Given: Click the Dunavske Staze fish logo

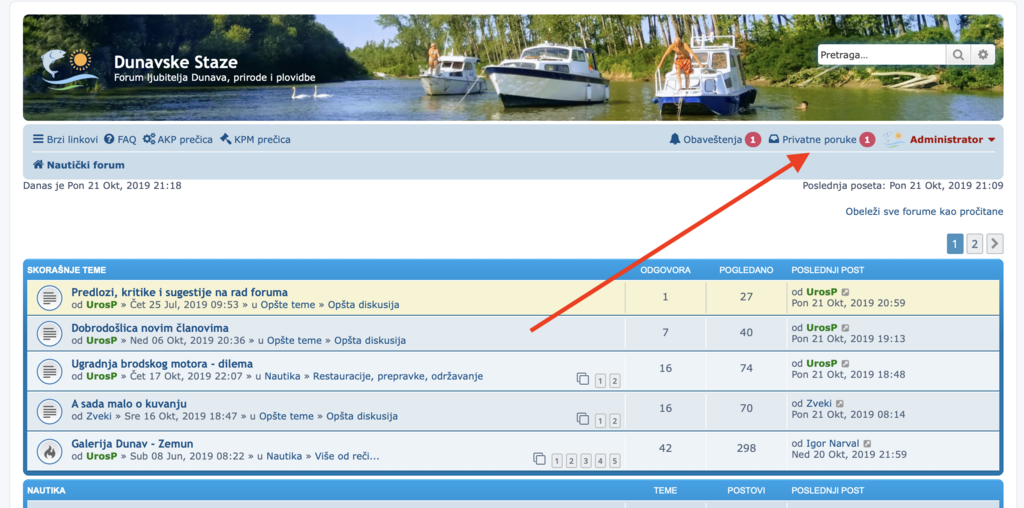Looking at the screenshot, I should point(70,70).
